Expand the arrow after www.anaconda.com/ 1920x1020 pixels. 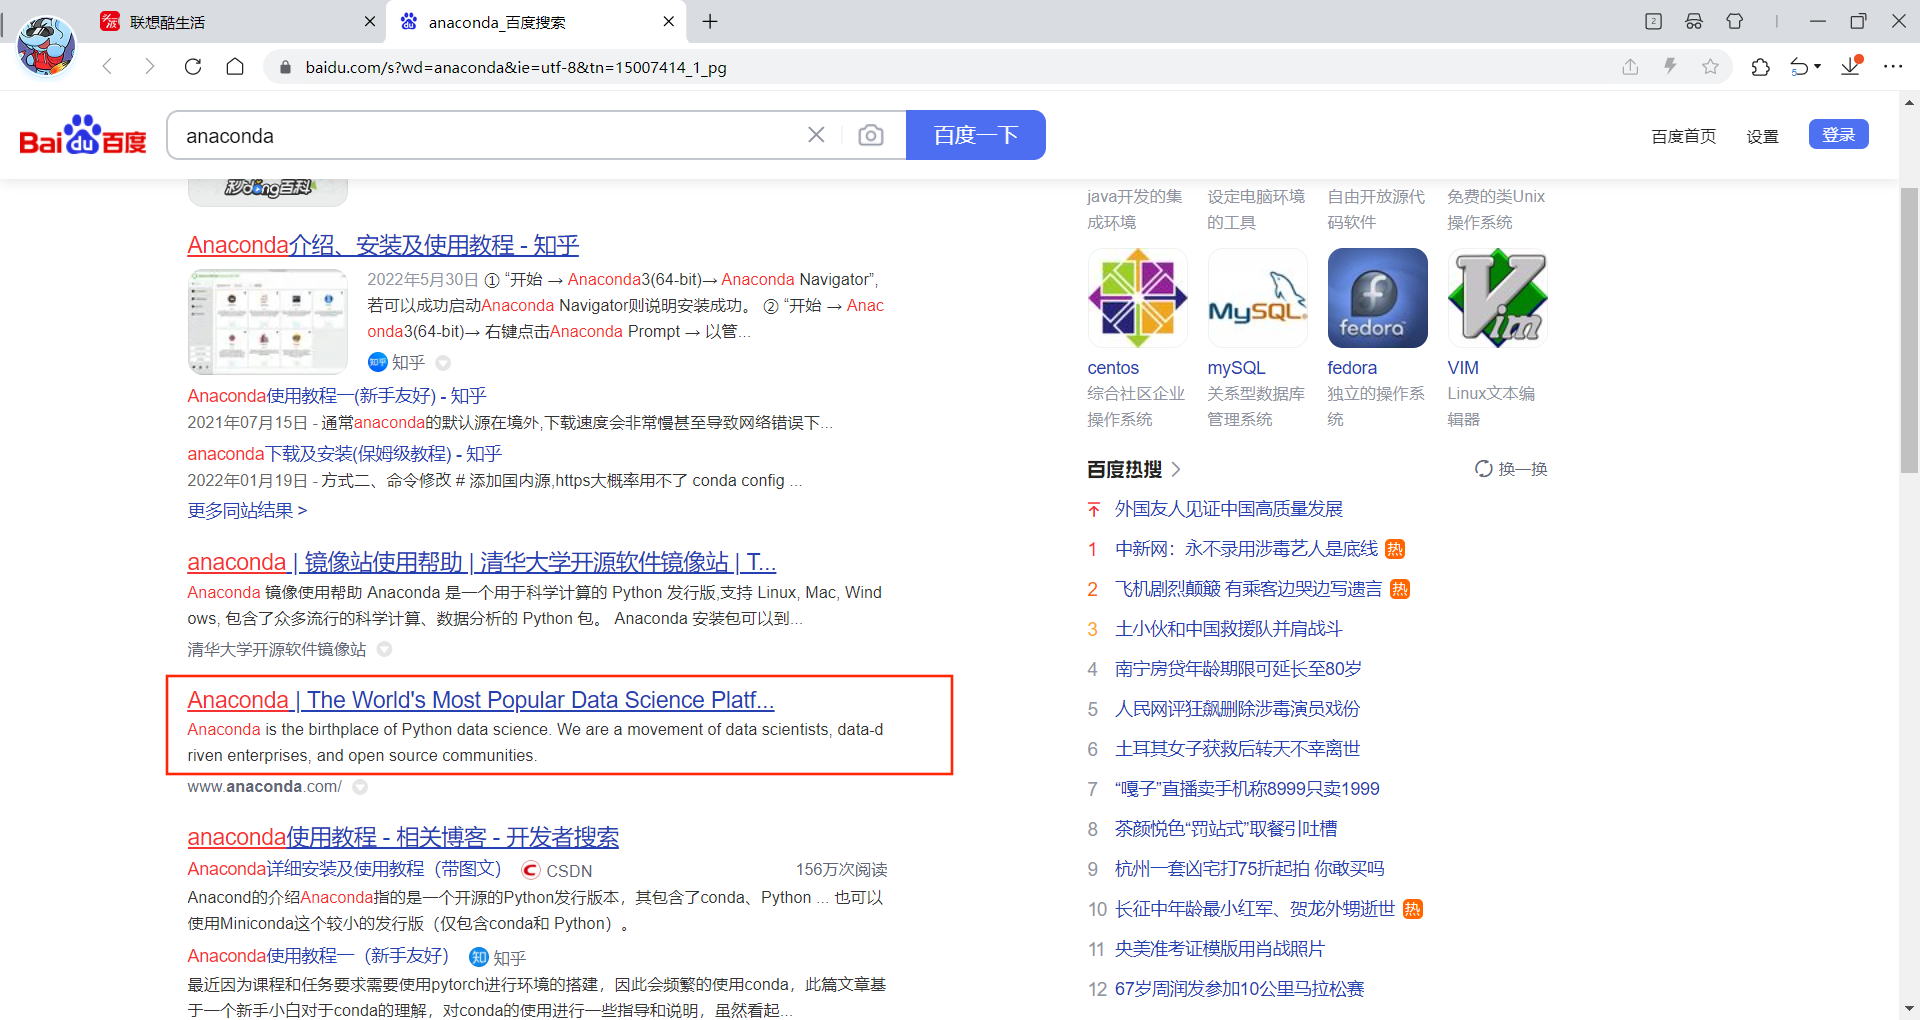360,787
